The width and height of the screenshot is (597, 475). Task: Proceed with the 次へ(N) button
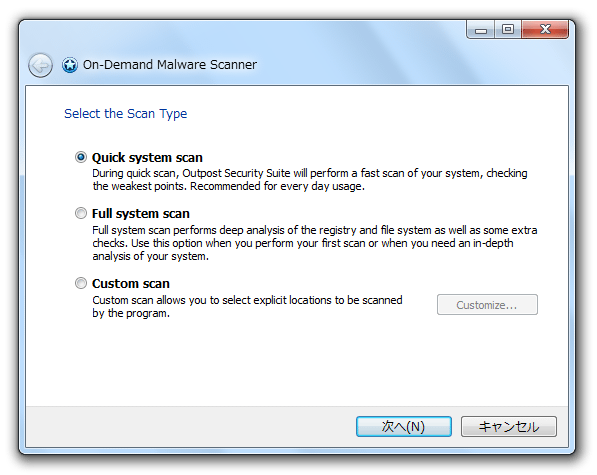[x=404, y=426]
